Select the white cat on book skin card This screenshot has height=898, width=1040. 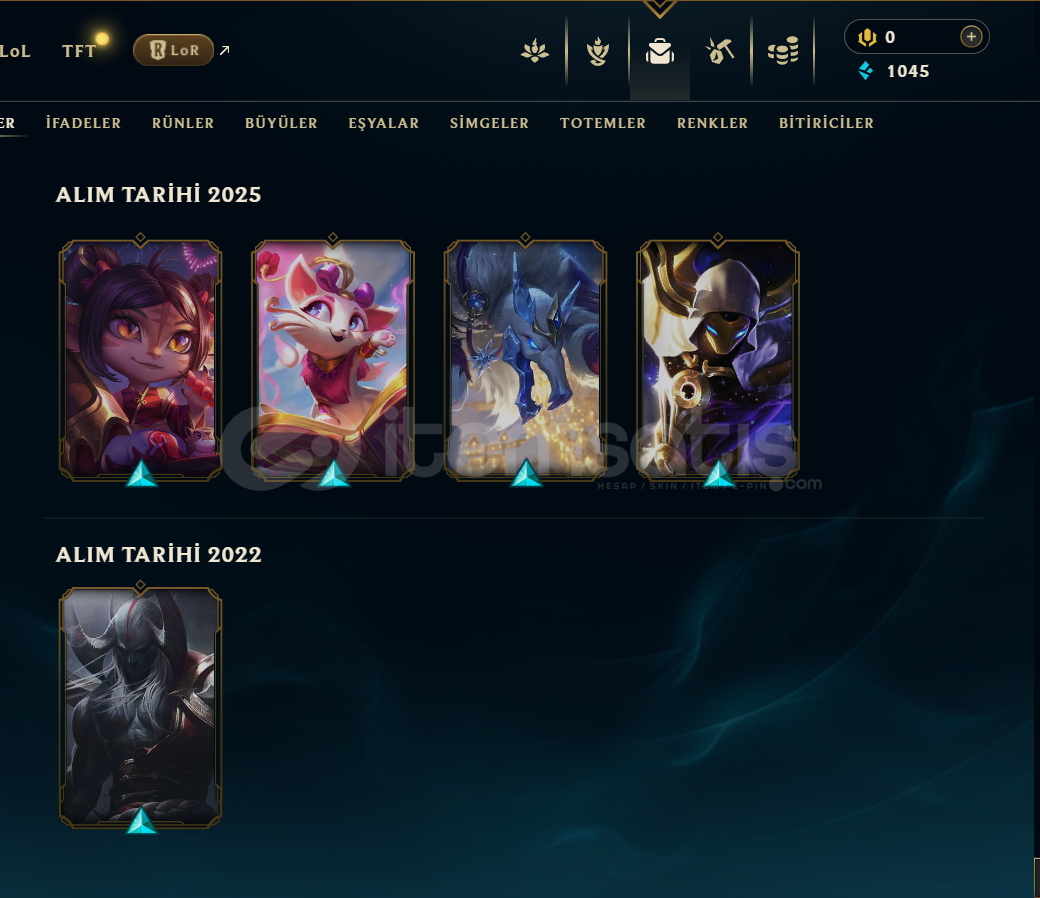(333, 359)
